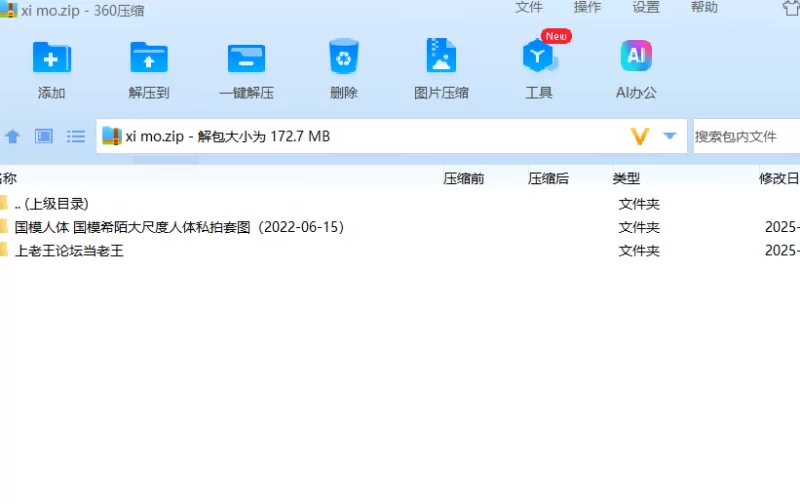
Task: Open the 文件 (File) menu
Action: pyautogui.click(x=529, y=8)
